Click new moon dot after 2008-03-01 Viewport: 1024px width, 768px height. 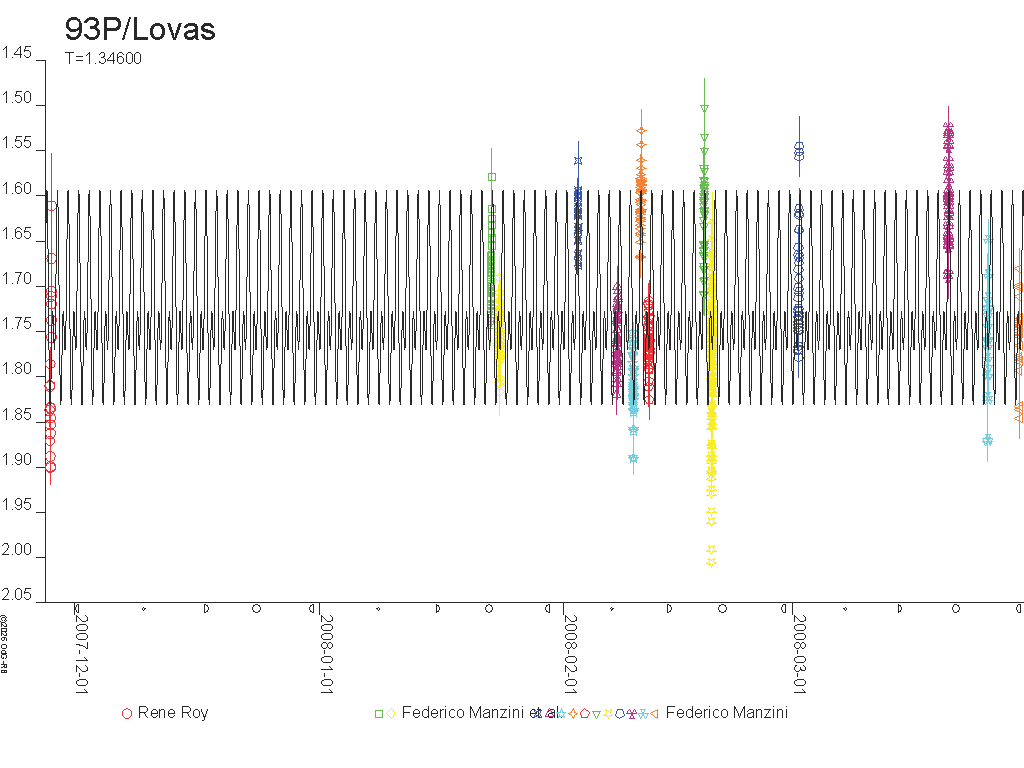click(x=845, y=609)
